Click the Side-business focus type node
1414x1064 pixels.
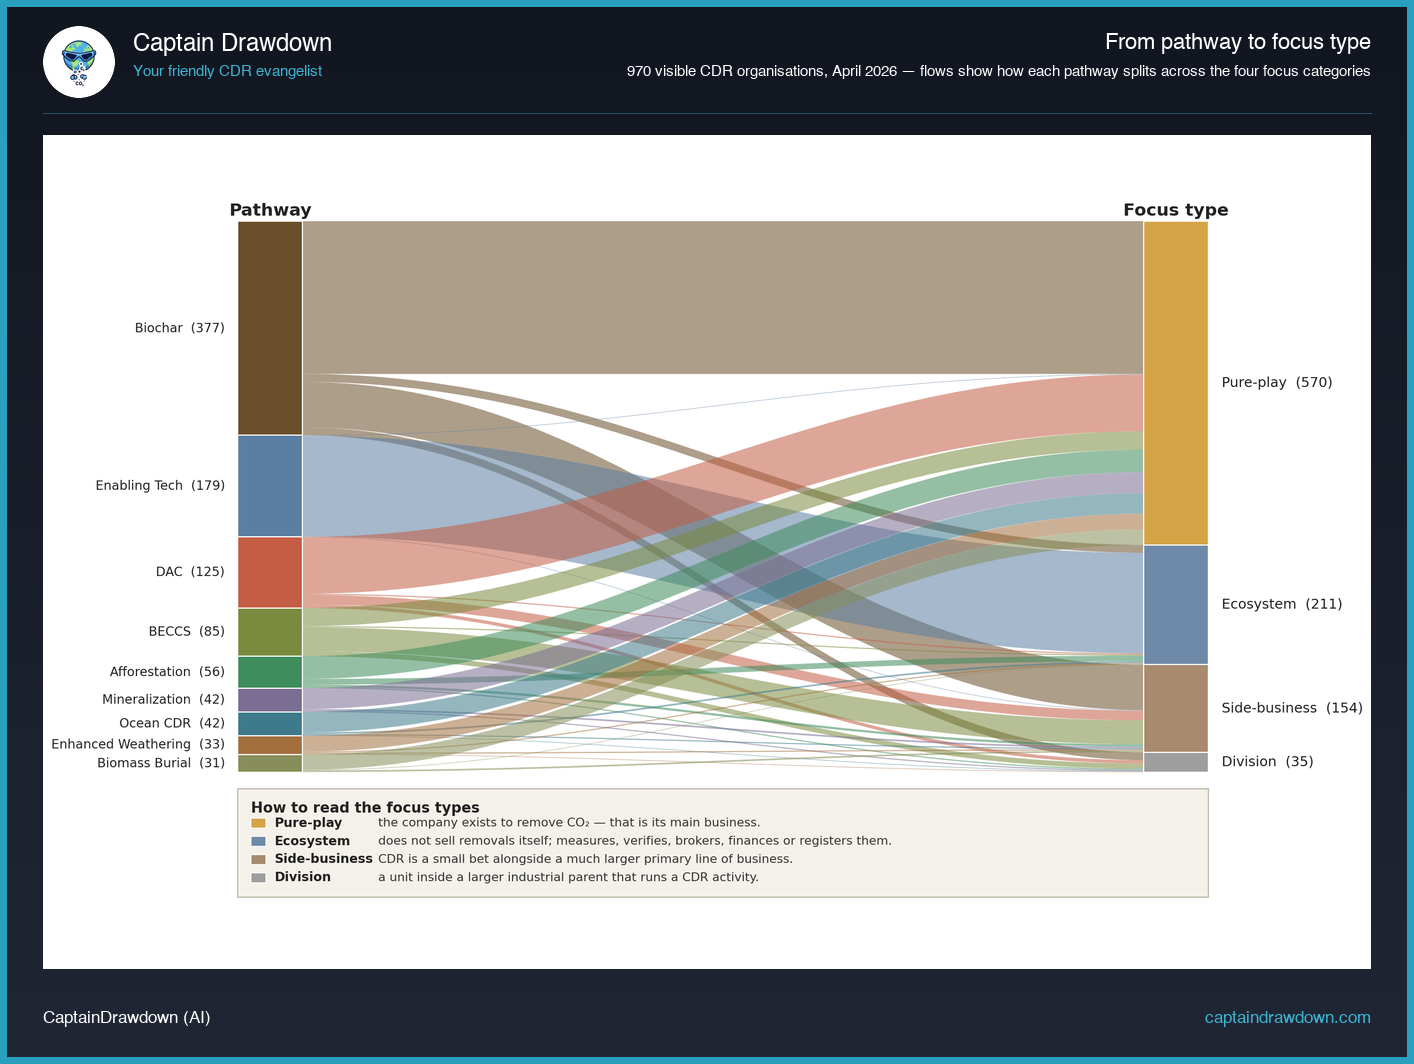(1175, 708)
